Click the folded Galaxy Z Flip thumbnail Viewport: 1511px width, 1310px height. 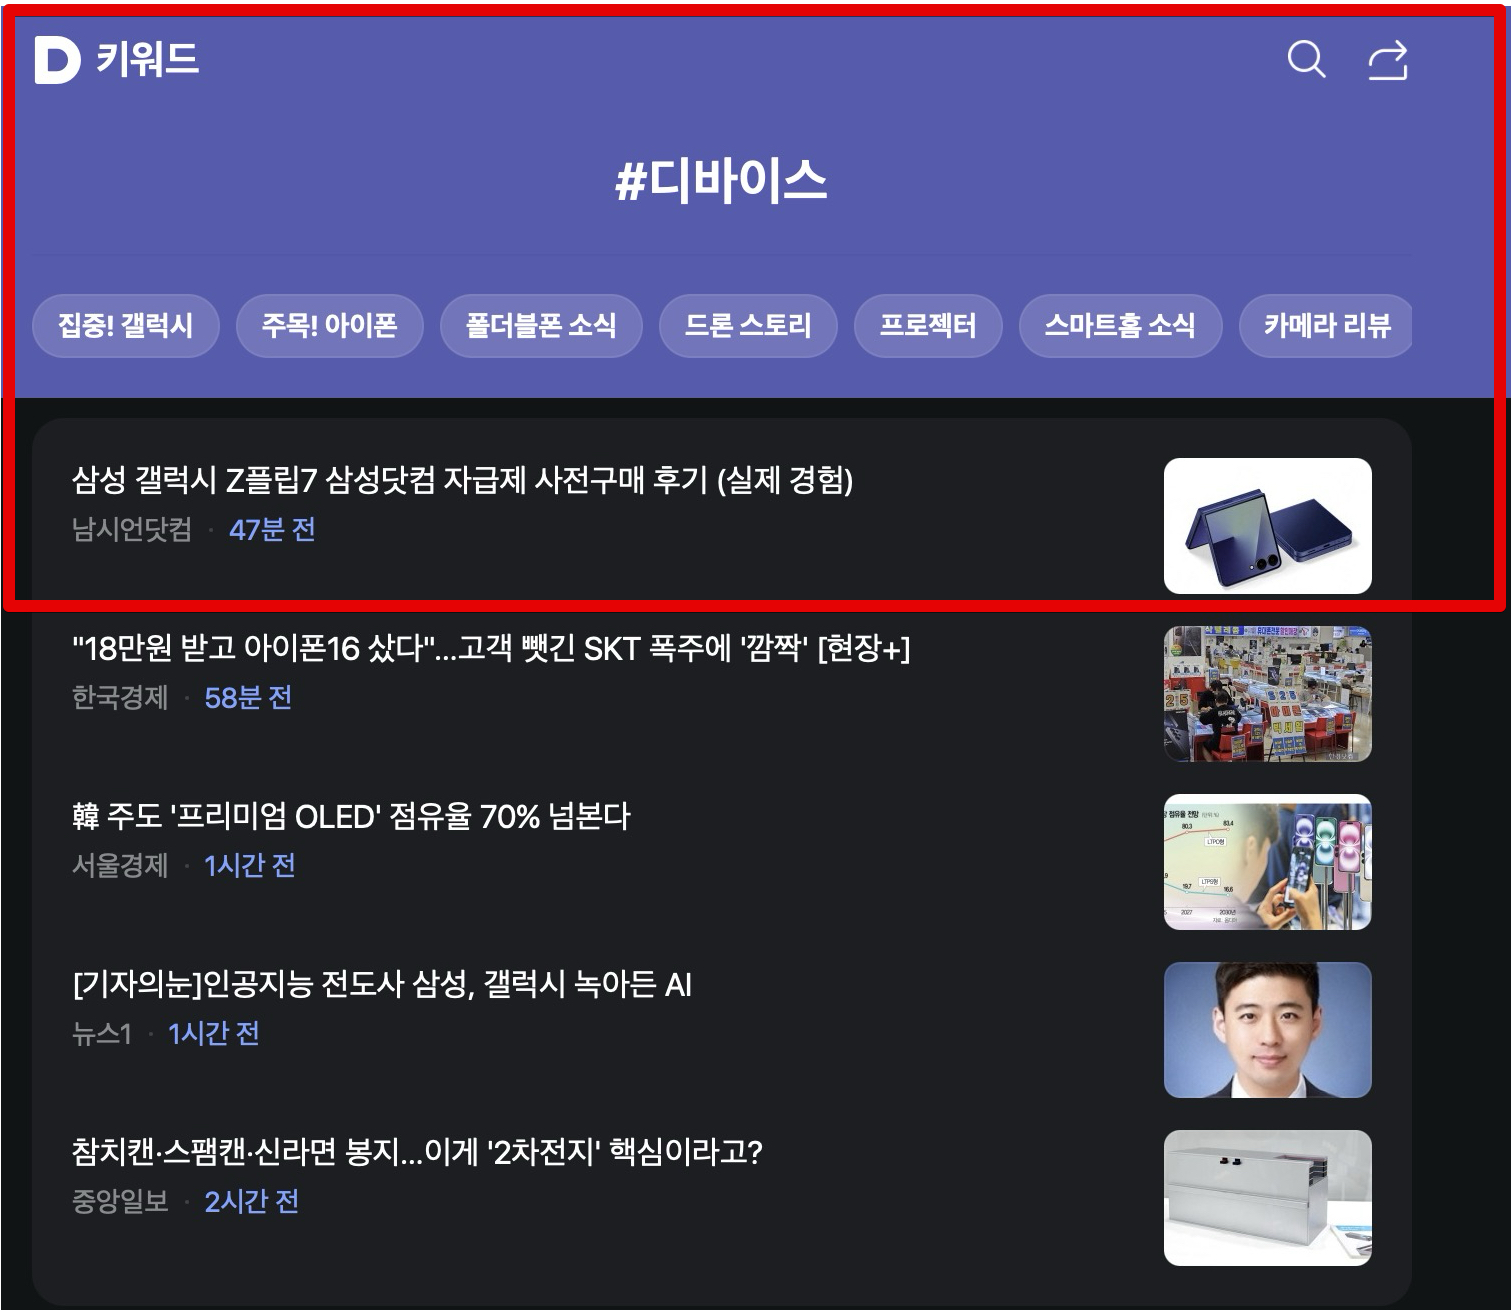coord(1268,526)
